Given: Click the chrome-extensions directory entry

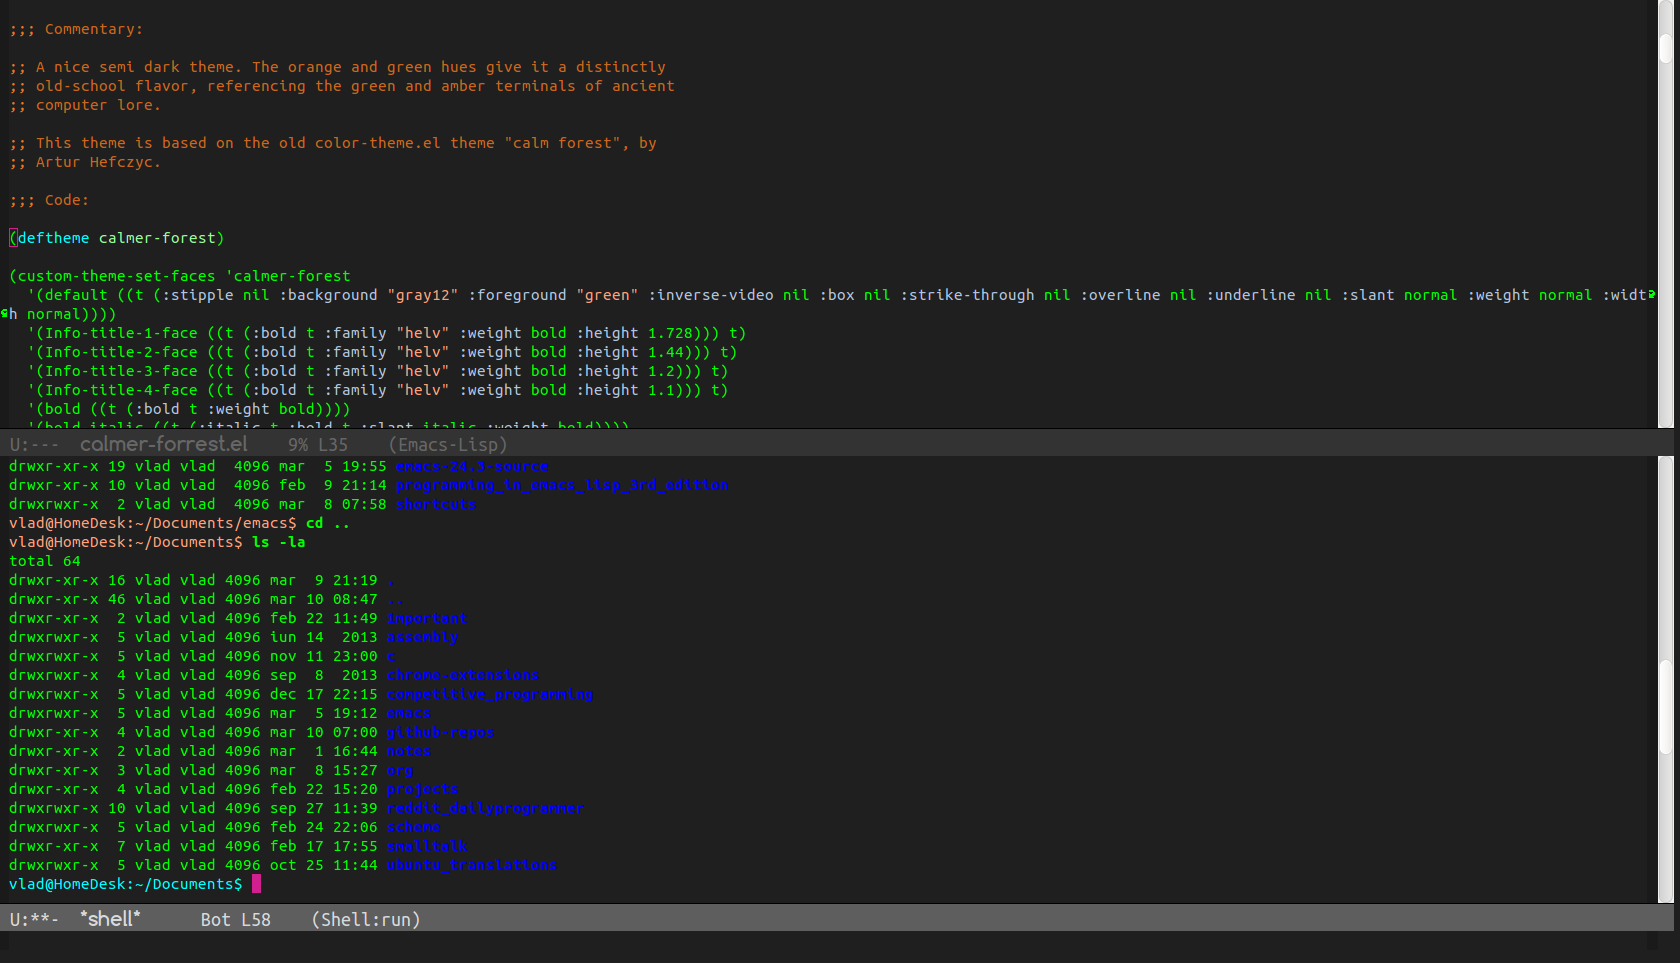Looking at the screenshot, I should (463, 675).
